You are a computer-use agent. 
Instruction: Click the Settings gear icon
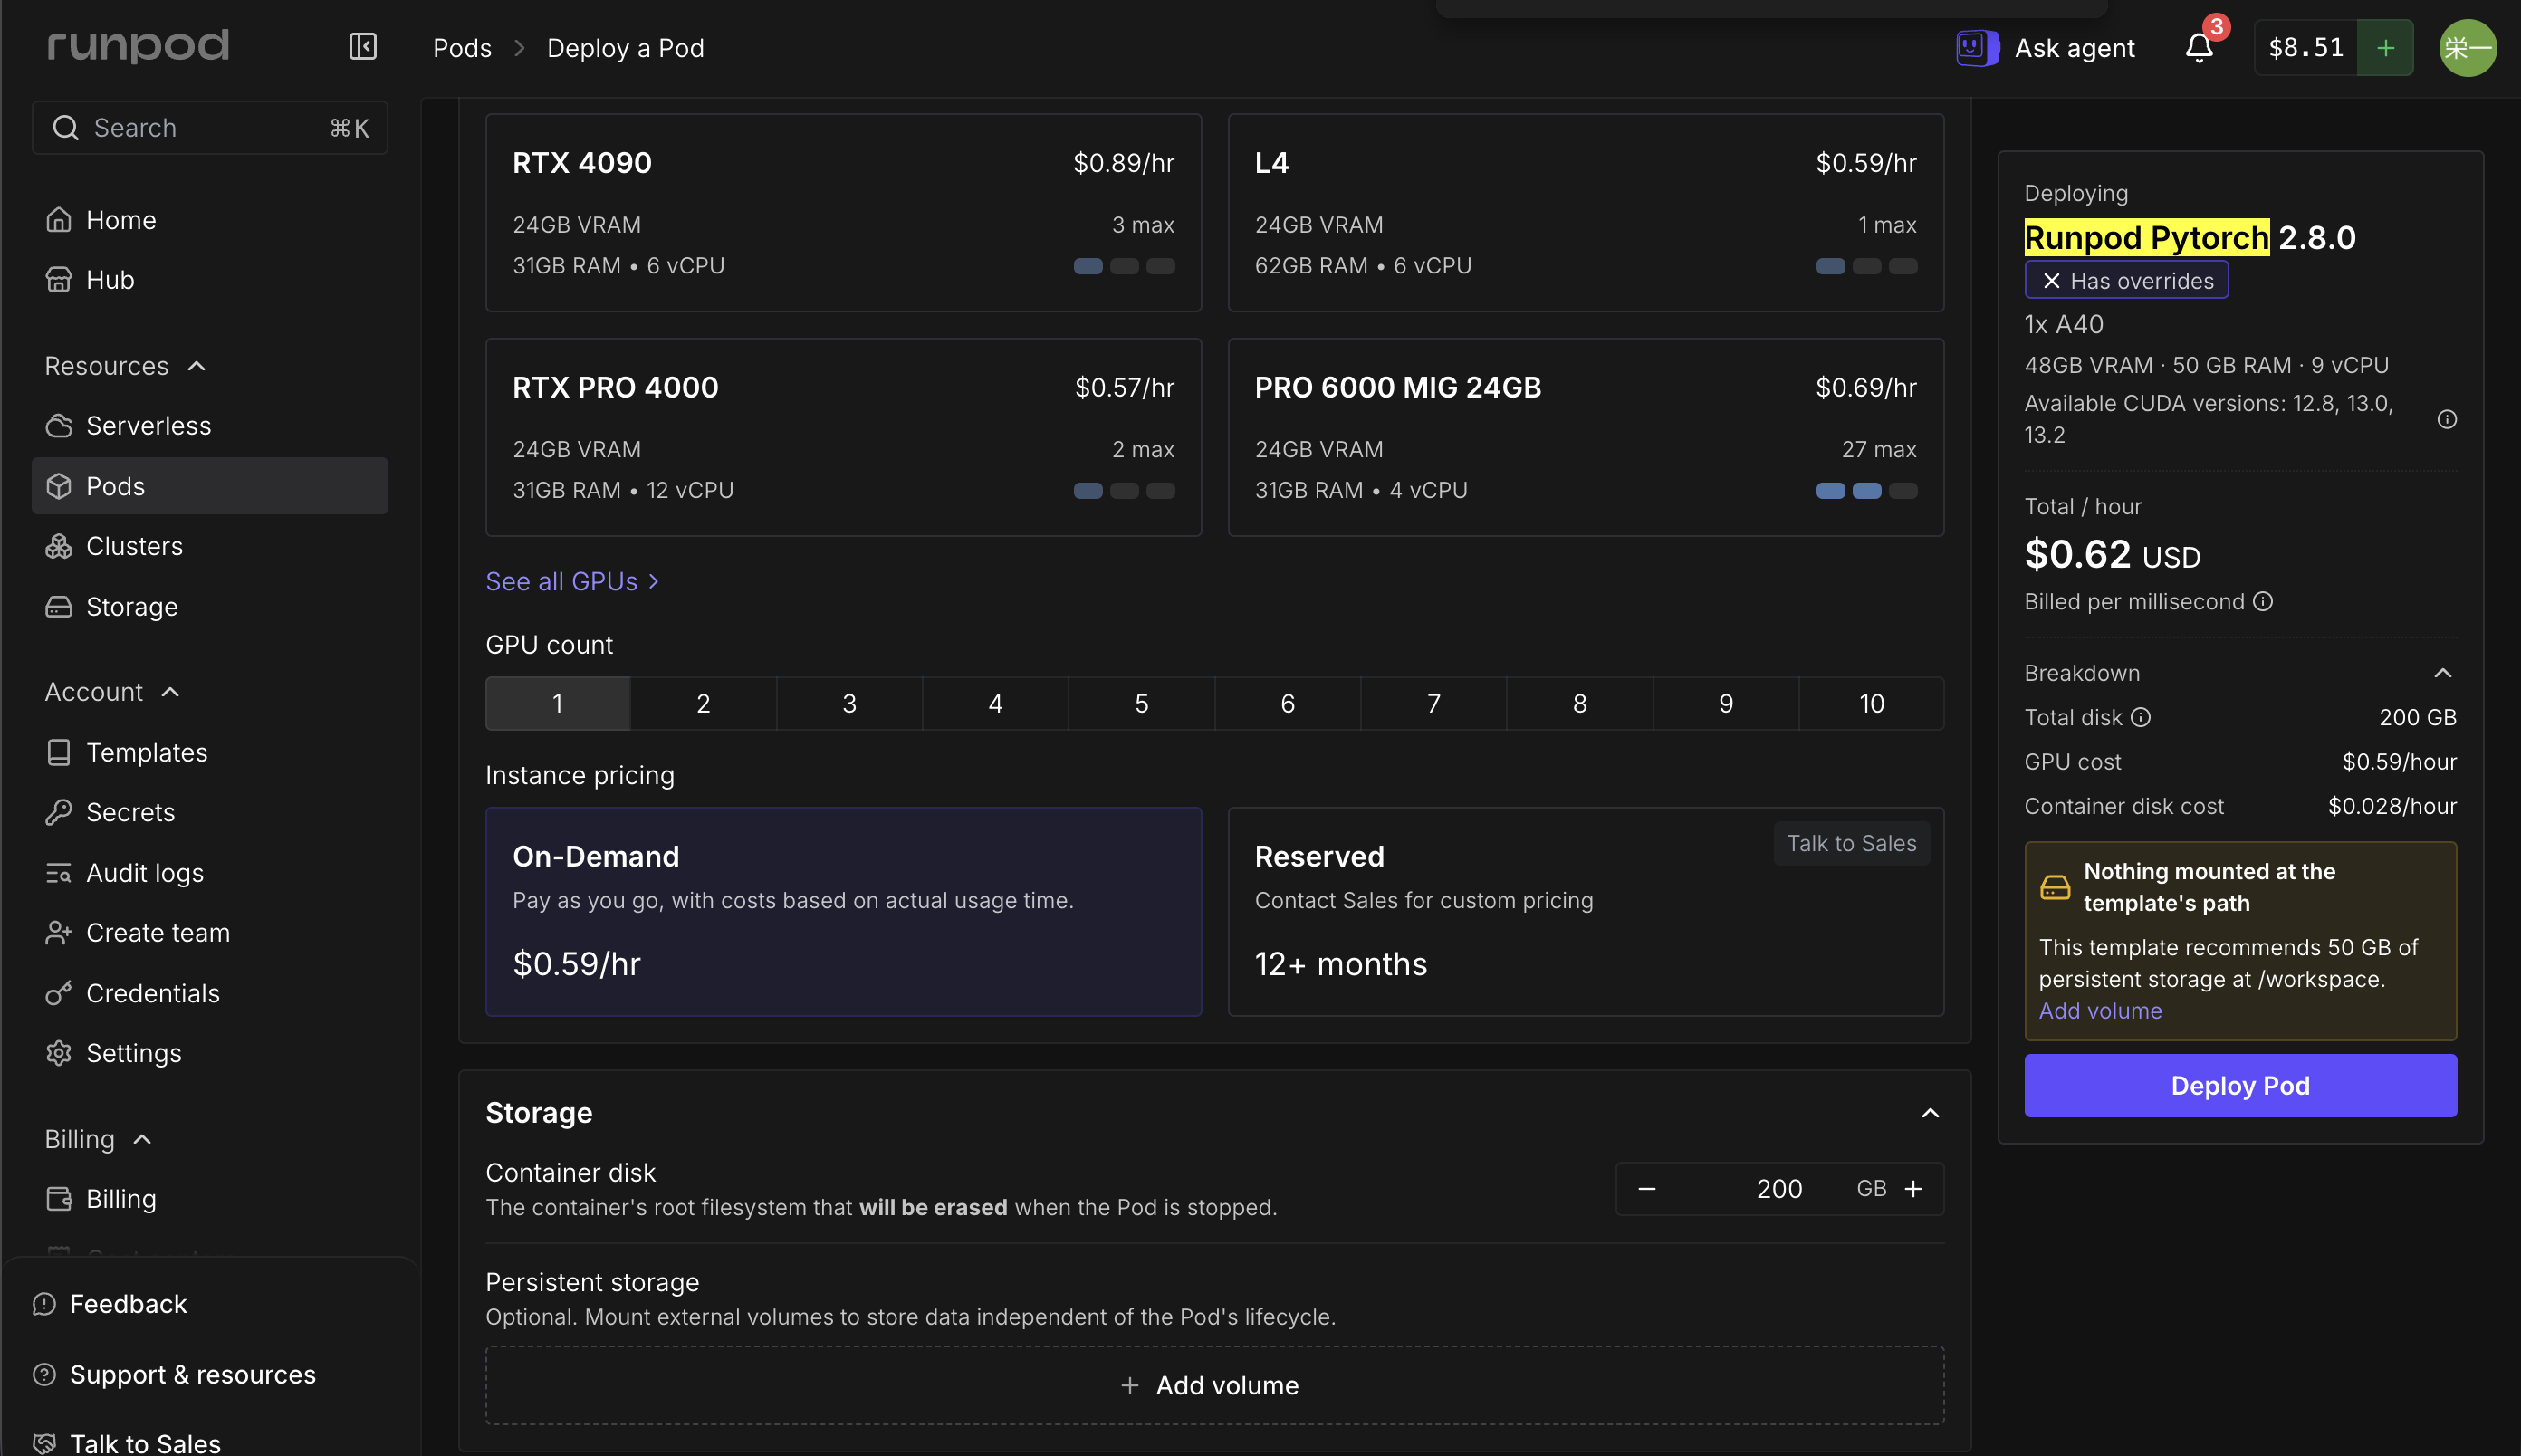click(59, 1053)
